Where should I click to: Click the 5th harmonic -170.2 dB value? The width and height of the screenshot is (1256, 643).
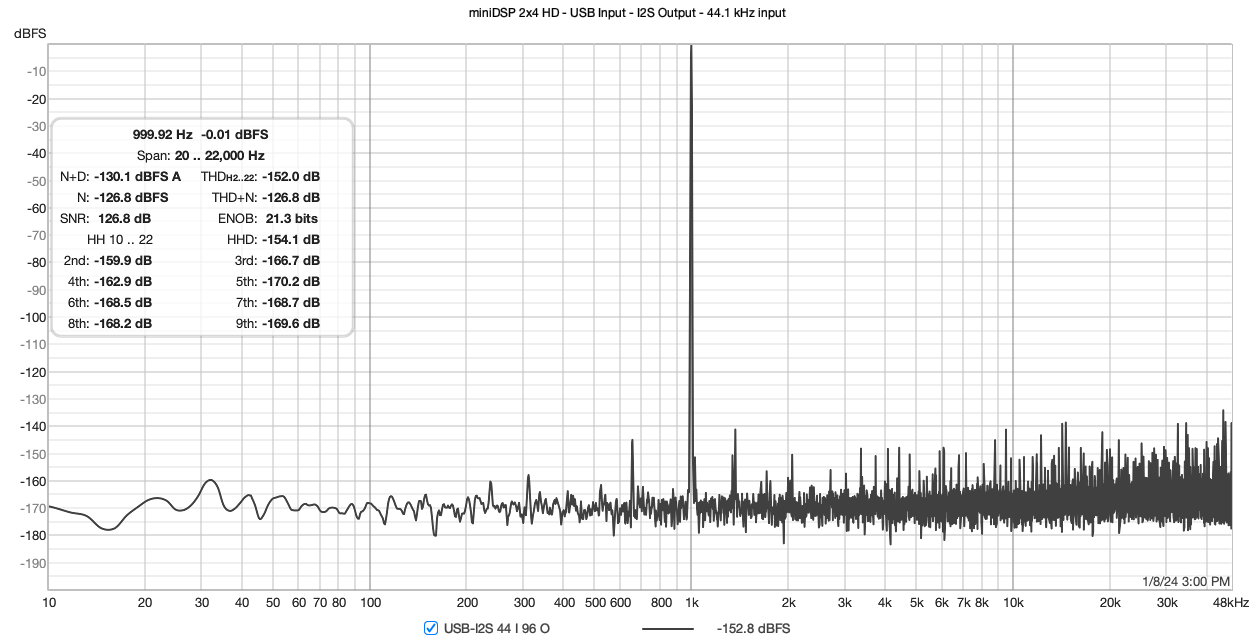coord(293,281)
